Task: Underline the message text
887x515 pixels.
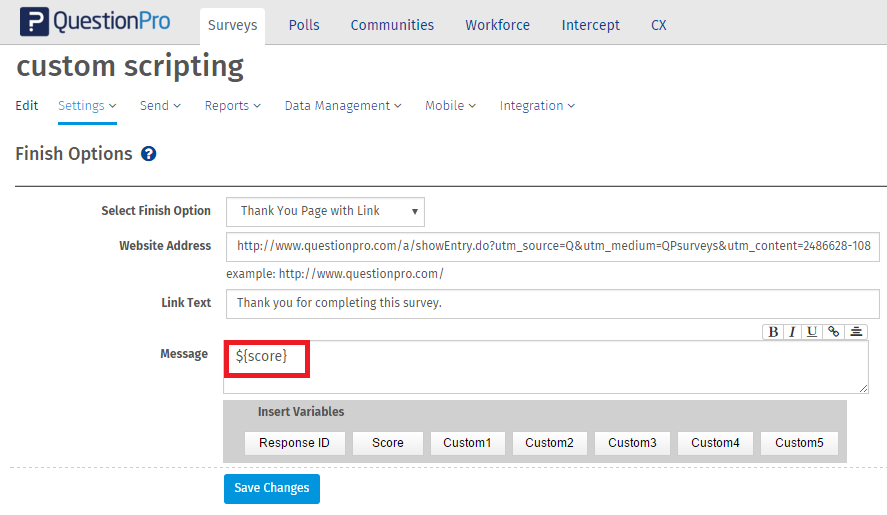Action: (x=812, y=332)
